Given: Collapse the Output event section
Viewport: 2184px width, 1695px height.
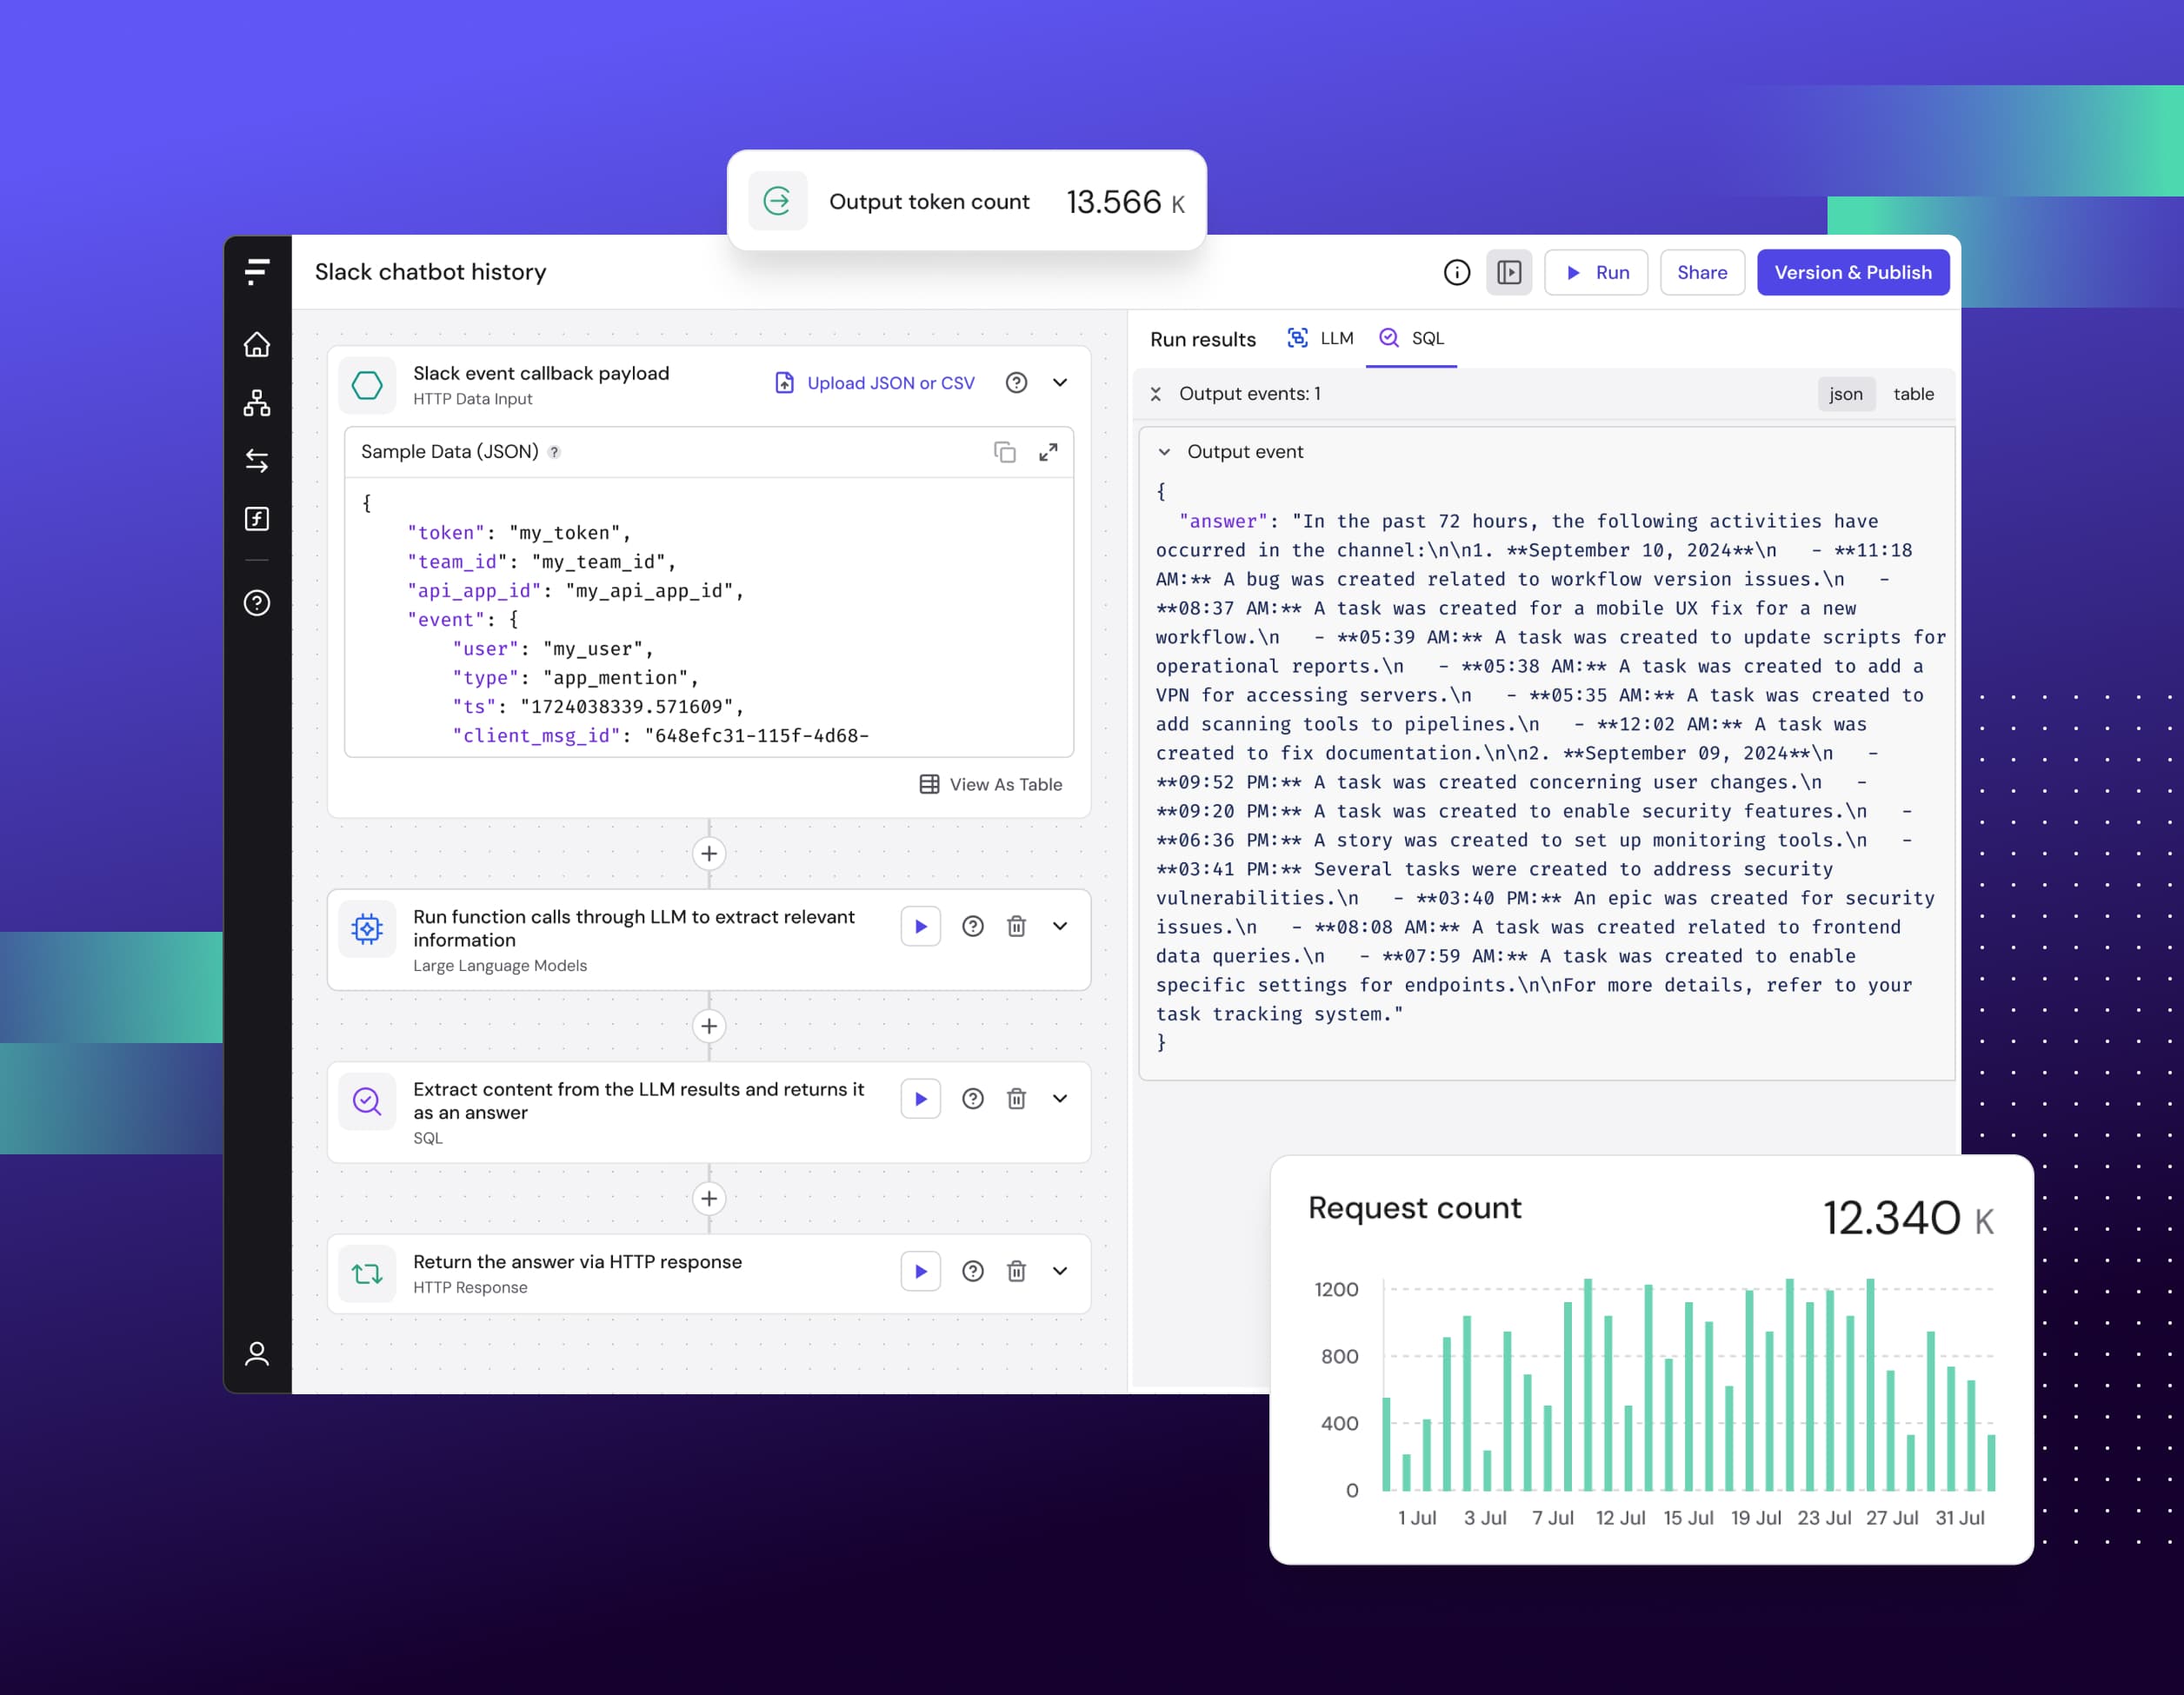Looking at the screenshot, I should (x=1164, y=452).
